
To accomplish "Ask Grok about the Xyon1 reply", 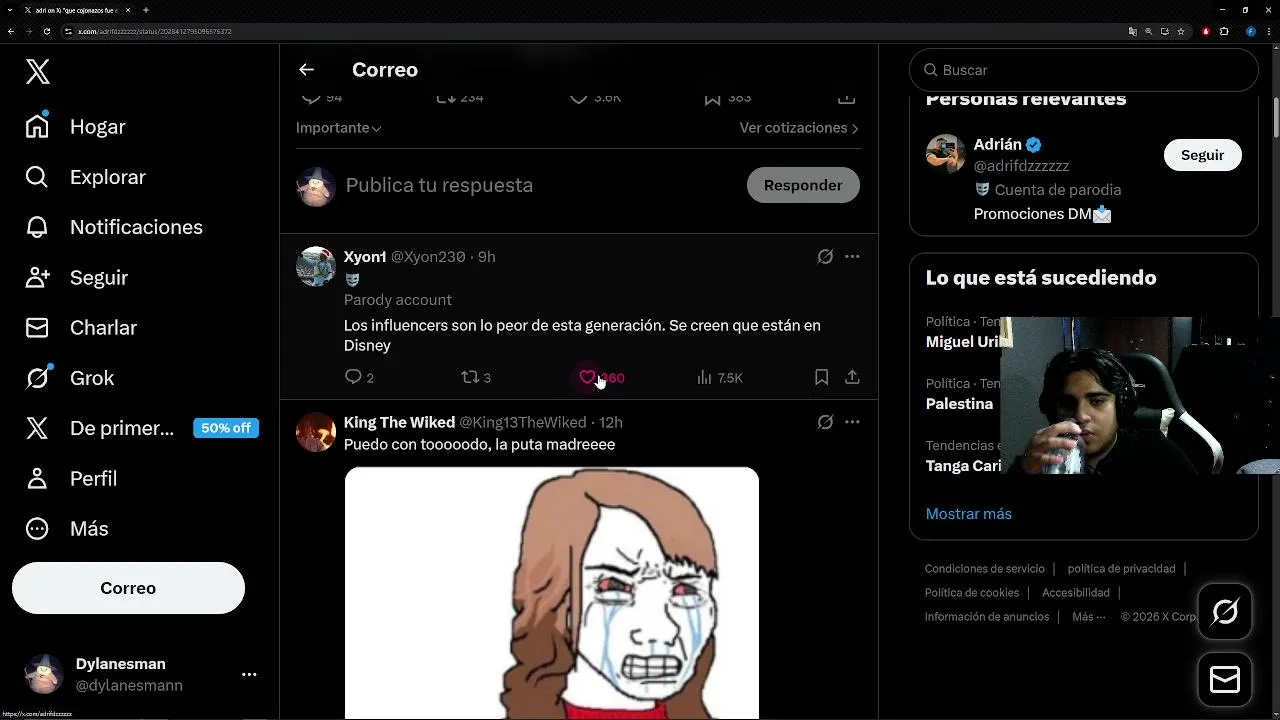I will tap(825, 257).
